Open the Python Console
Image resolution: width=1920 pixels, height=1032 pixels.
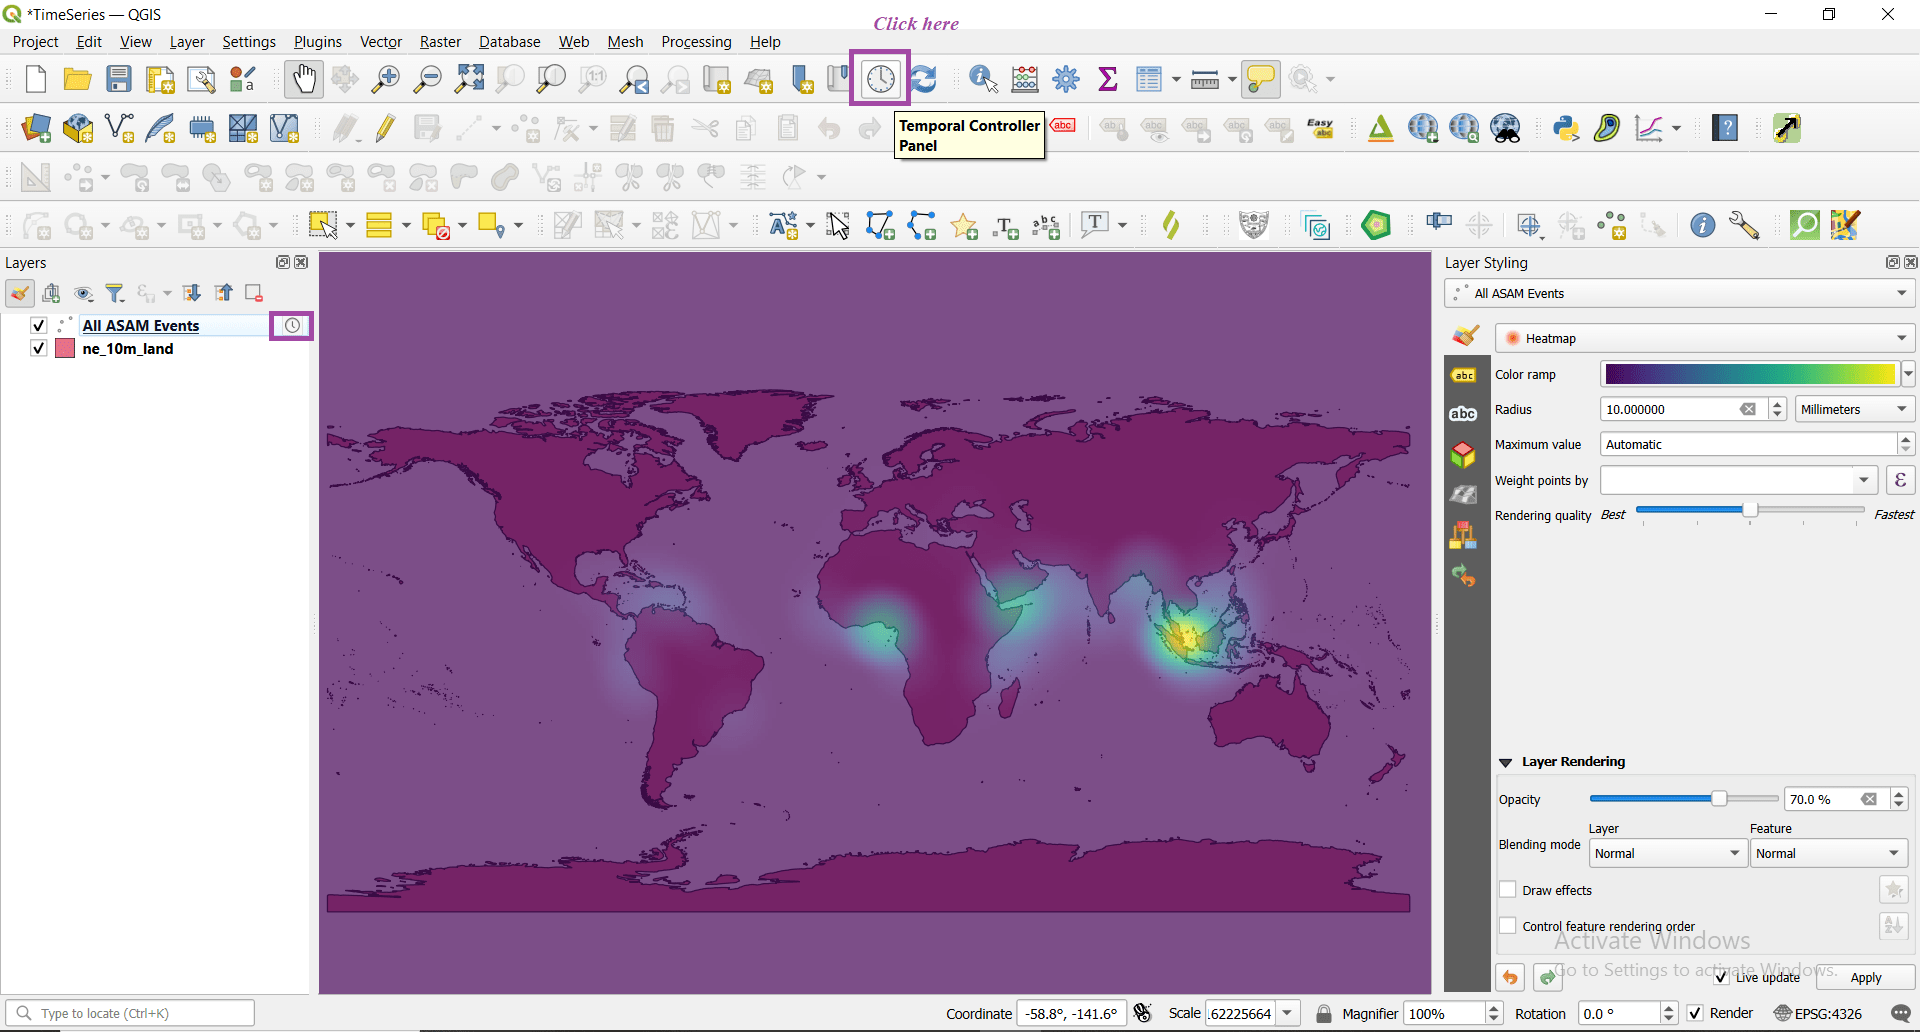[x=1566, y=129]
